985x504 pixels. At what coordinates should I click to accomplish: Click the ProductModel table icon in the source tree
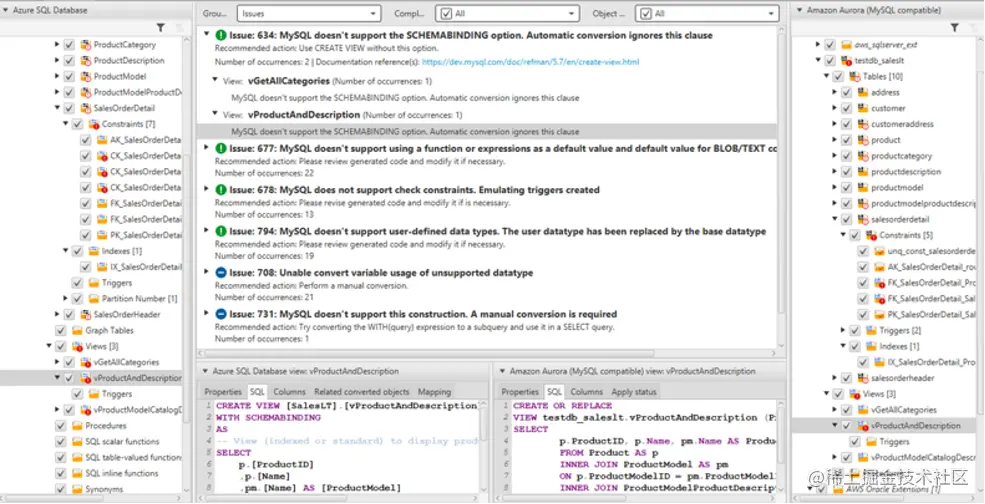[86, 76]
